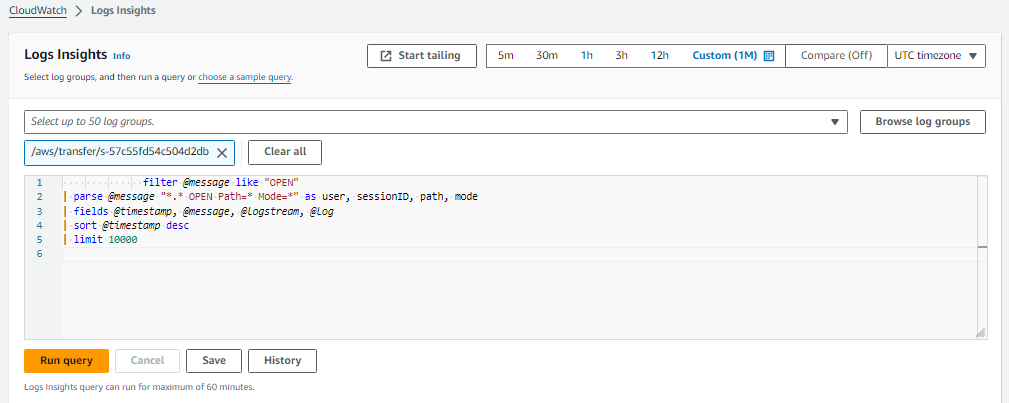Screen dimensions: 1009x403
Task: Click the /aws/transfer/s-57c55fd54c504d2db log group text
Action: click(x=120, y=153)
